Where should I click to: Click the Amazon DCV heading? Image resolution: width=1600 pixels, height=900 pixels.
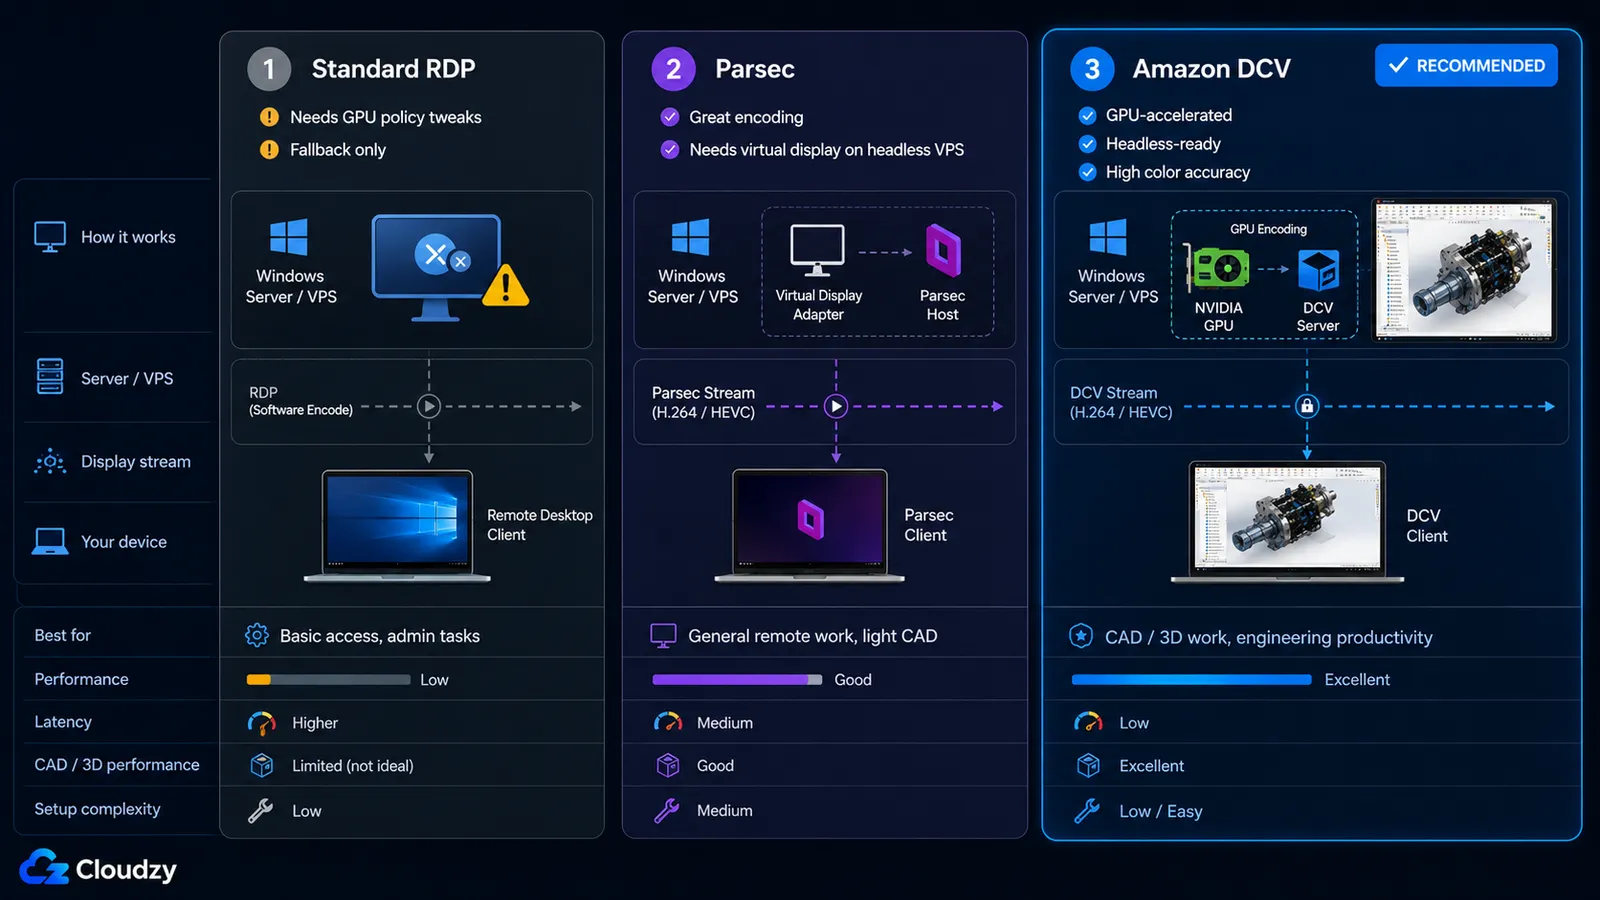pyautogui.click(x=1211, y=68)
